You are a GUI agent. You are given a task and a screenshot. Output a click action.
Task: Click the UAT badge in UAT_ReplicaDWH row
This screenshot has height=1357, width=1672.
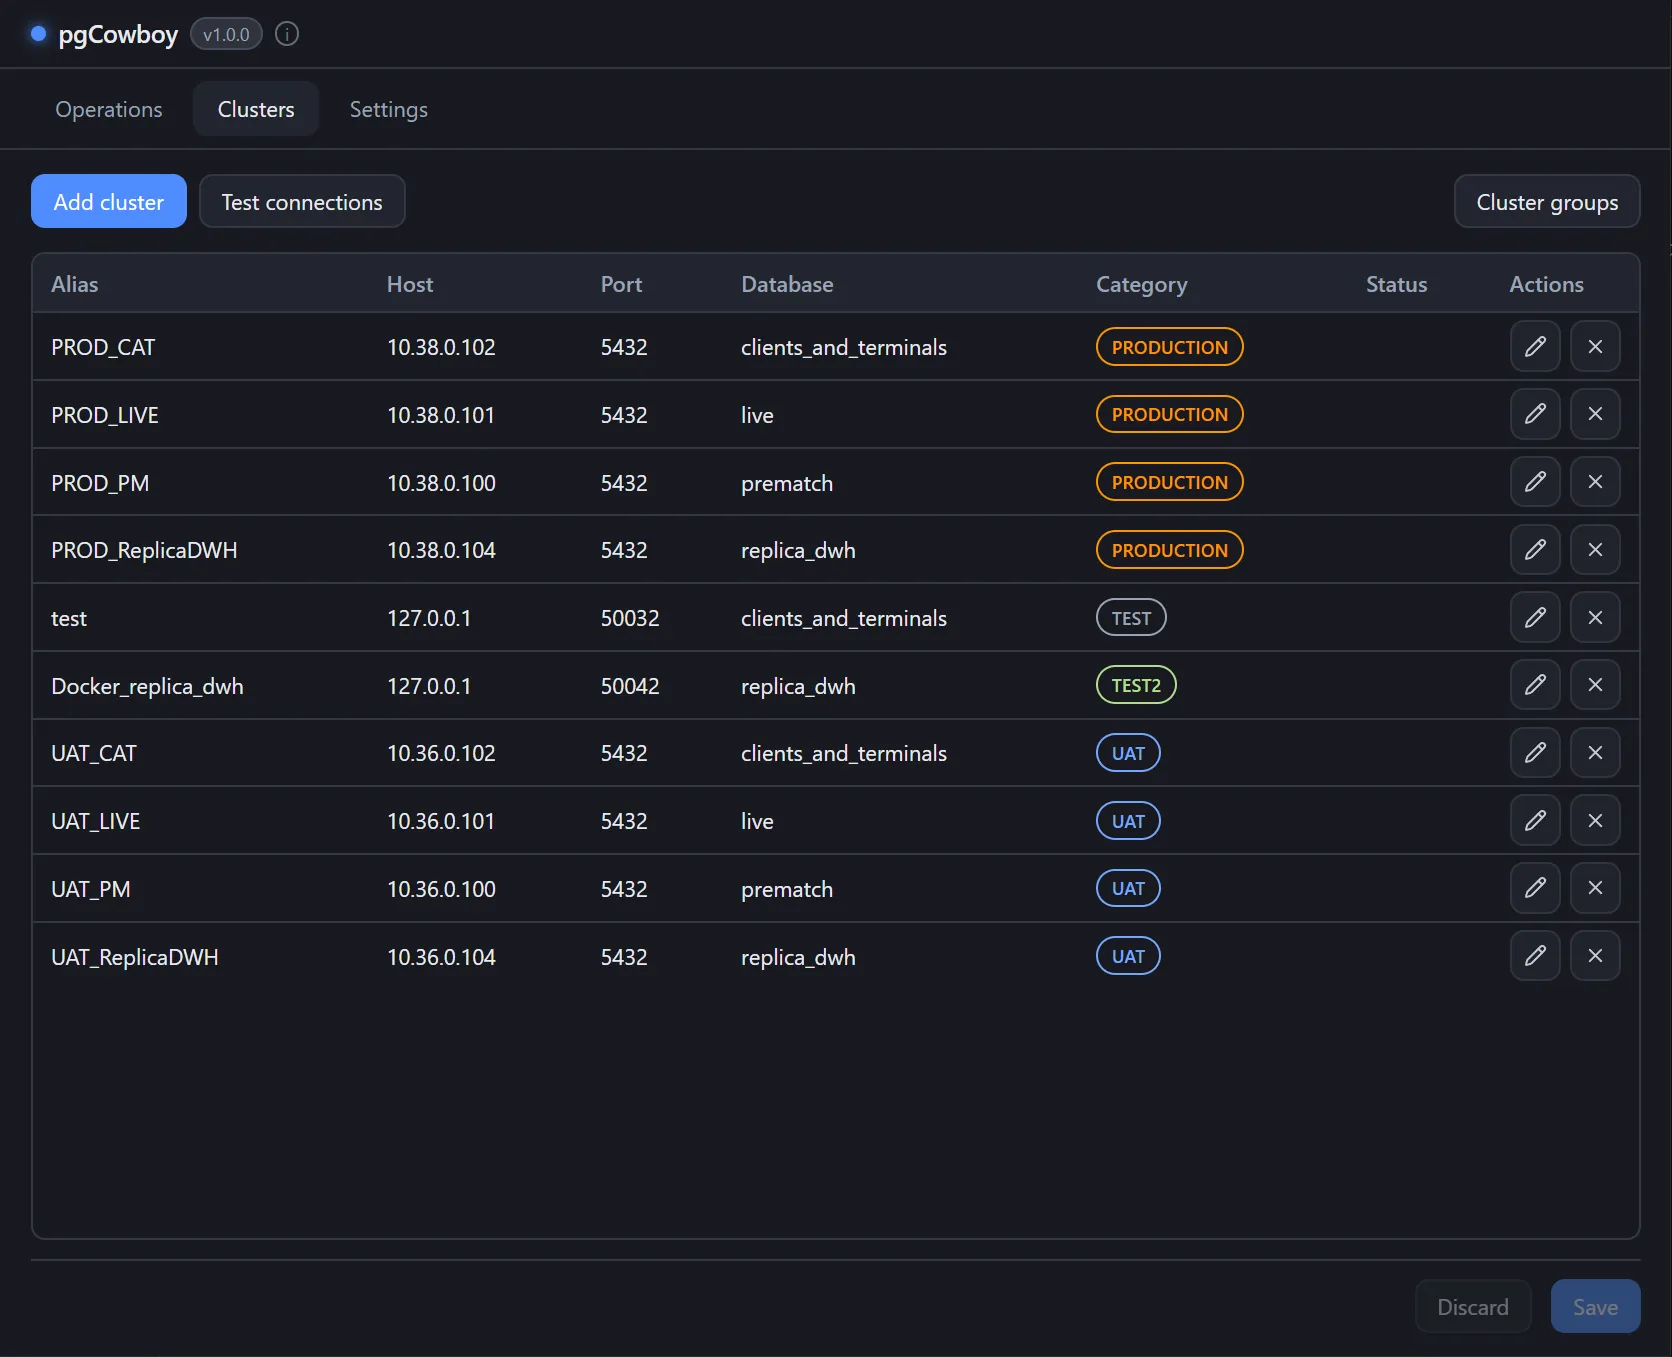point(1128,956)
